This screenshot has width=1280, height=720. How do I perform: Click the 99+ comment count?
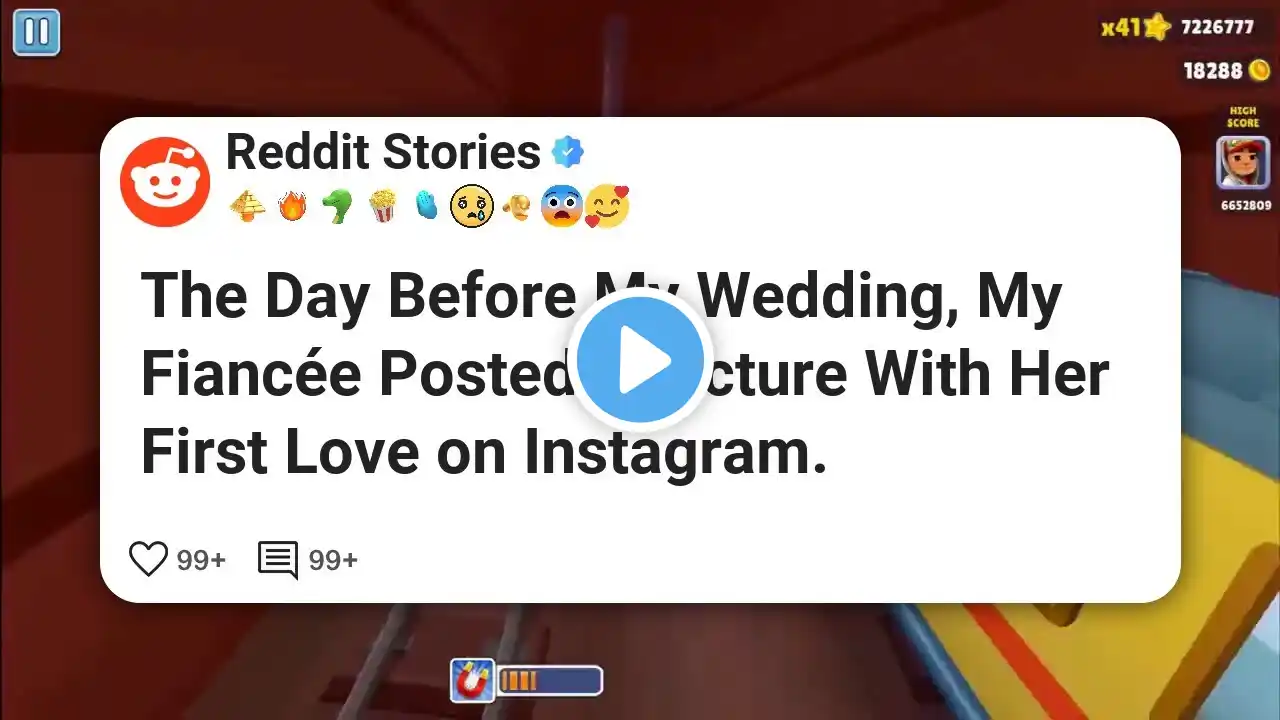(333, 561)
